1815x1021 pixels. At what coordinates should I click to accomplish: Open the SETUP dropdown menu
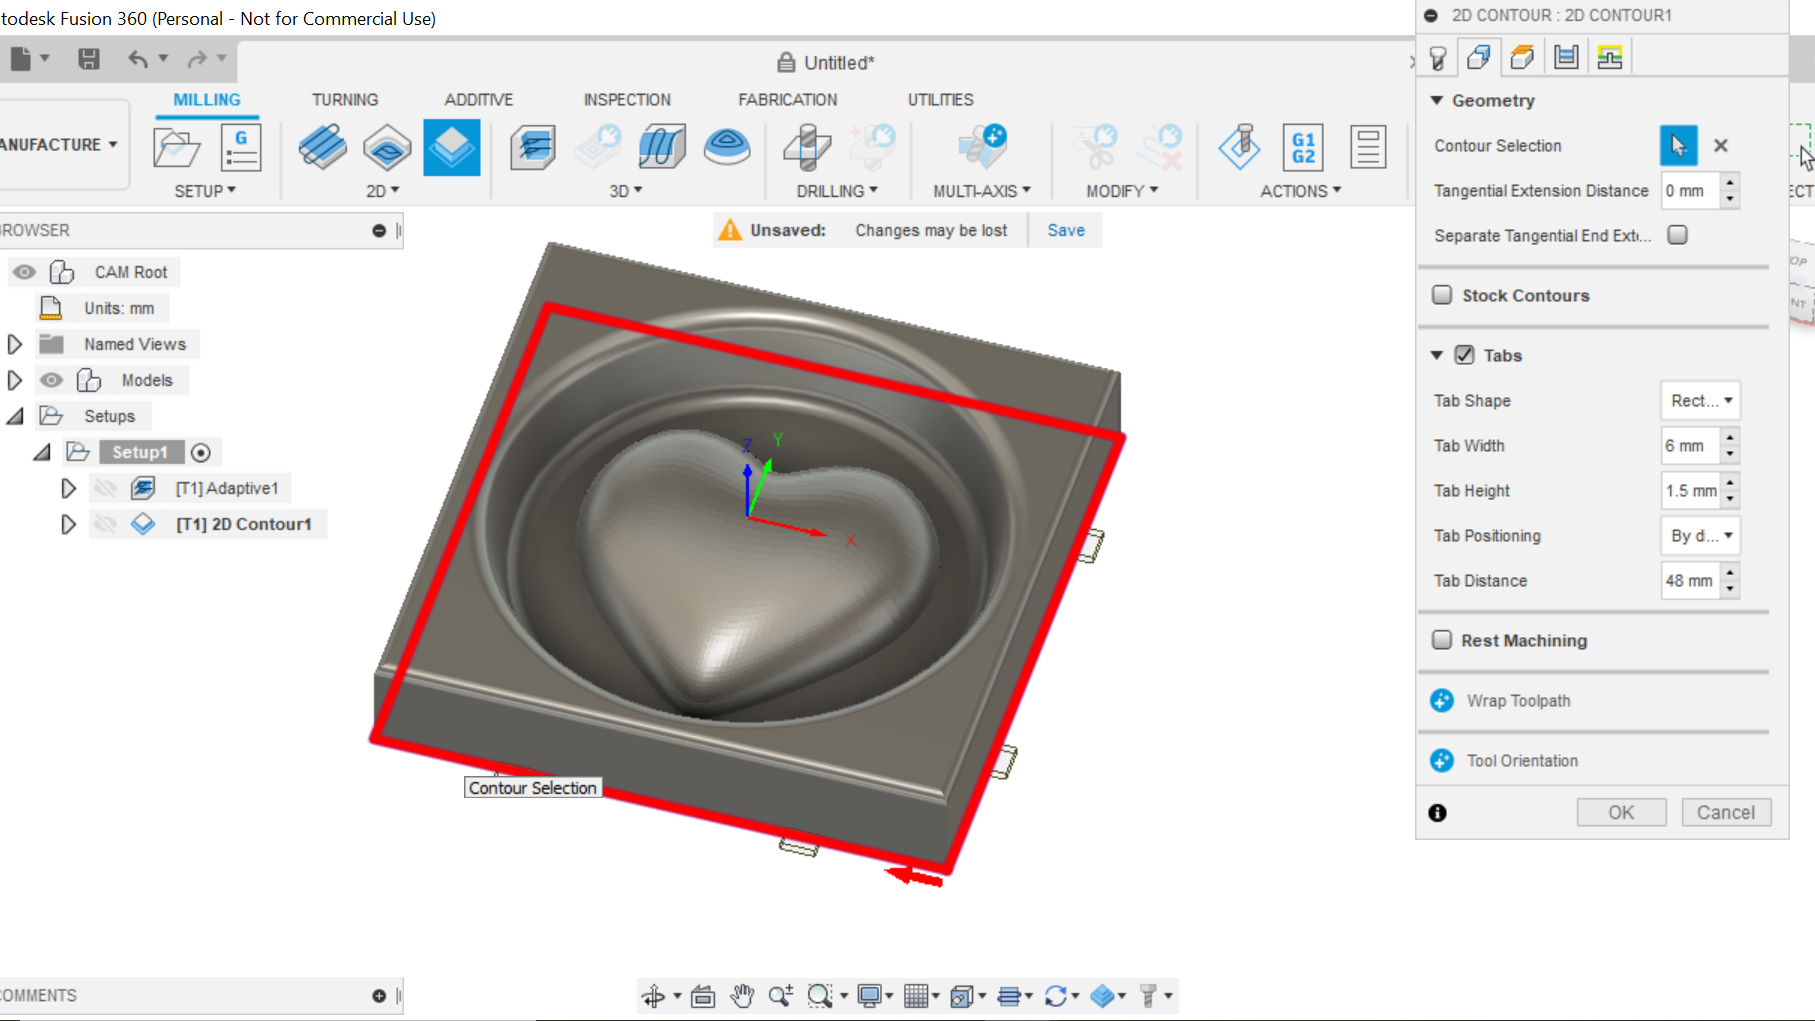pyautogui.click(x=205, y=190)
